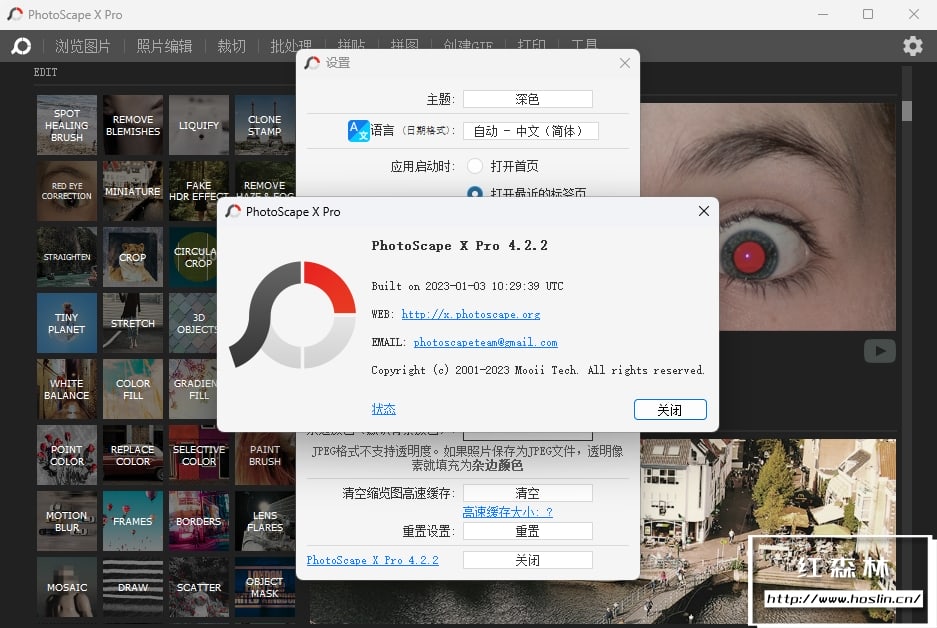
Task: Close the 设置 dialog with X
Action: click(624, 63)
